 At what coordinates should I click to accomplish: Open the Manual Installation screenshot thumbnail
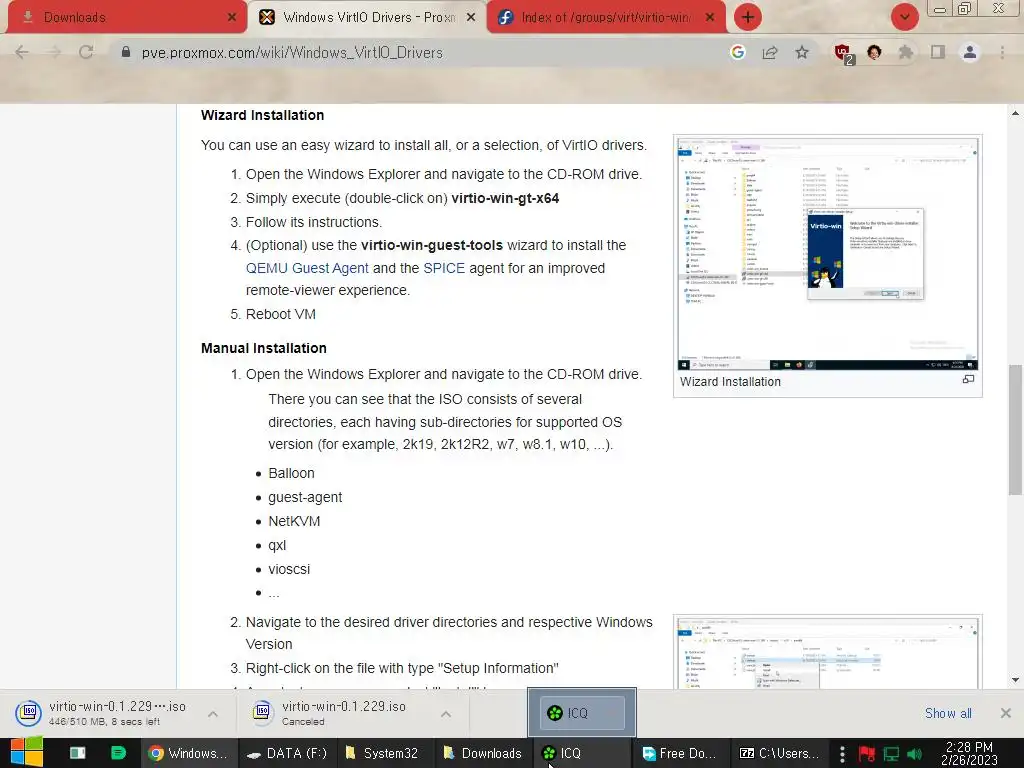pyautogui.click(x=827, y=652)
